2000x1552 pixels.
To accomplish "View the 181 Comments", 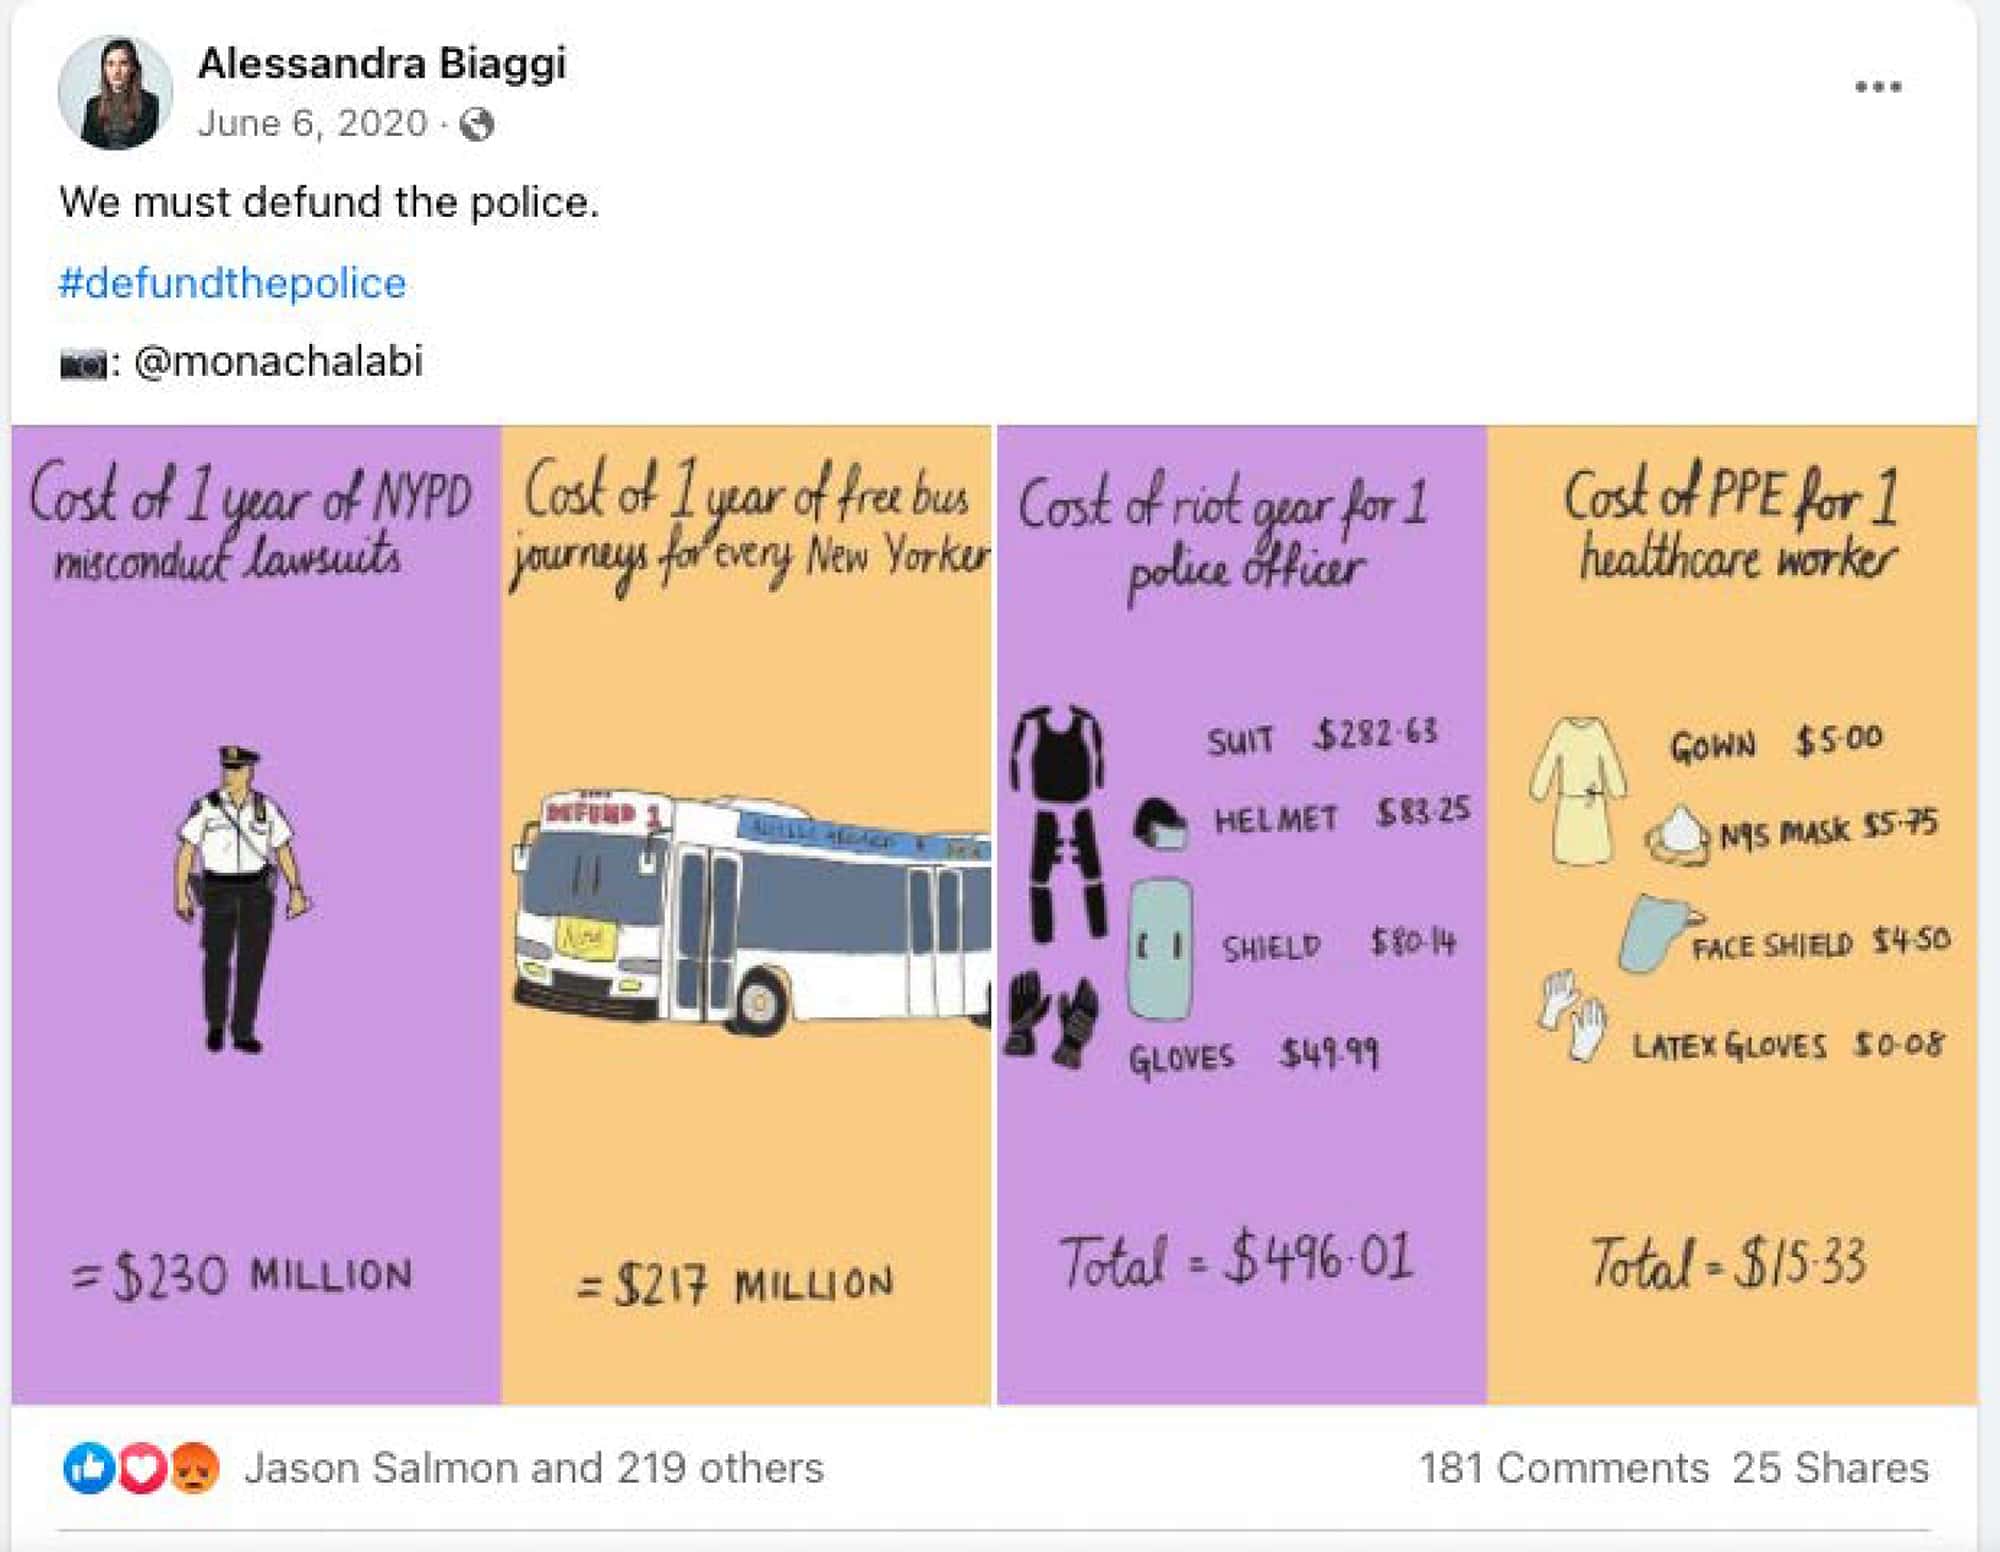I will 1563,1468.
